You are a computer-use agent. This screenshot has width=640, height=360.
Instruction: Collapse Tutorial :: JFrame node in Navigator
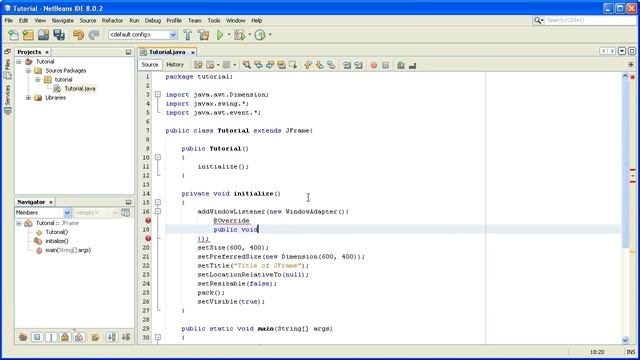pos(19,223)
